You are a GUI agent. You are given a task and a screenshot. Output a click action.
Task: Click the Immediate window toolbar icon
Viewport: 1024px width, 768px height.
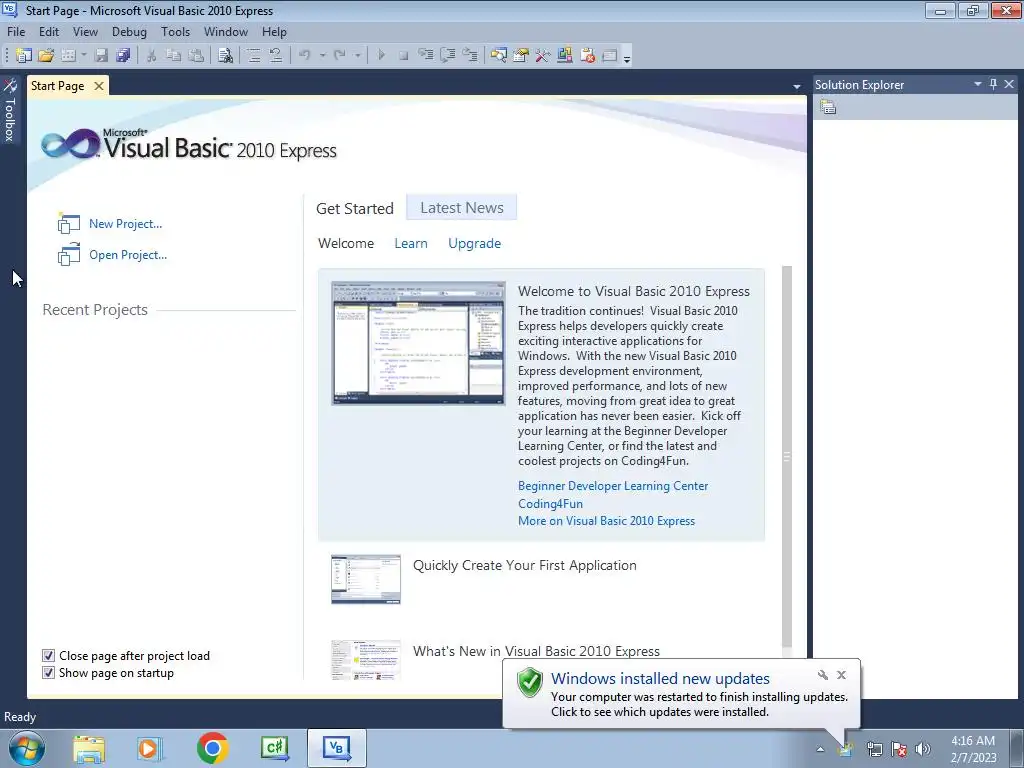(x=609, y=56)
